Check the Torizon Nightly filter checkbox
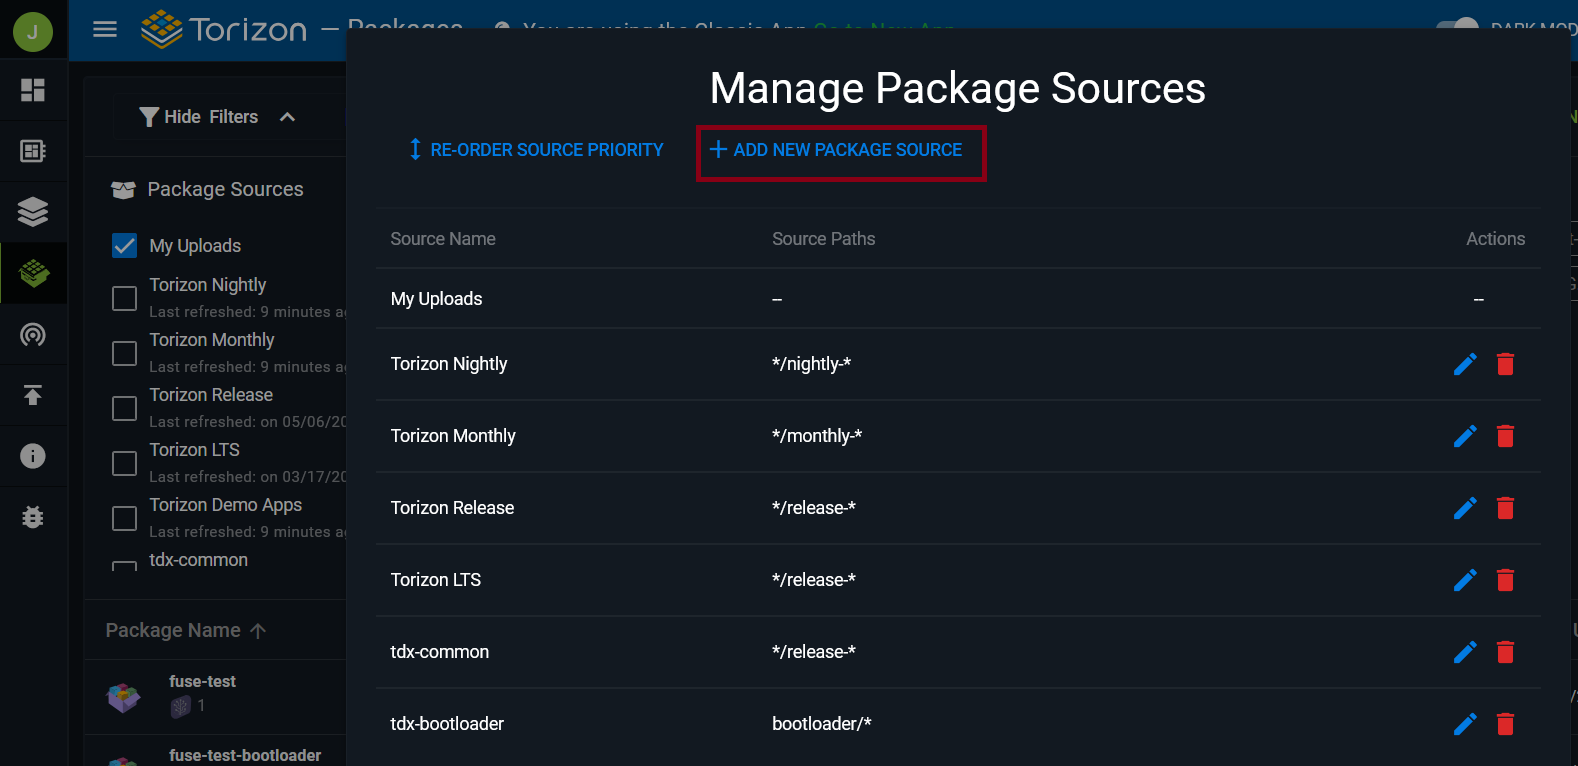 tap(125, 298)
